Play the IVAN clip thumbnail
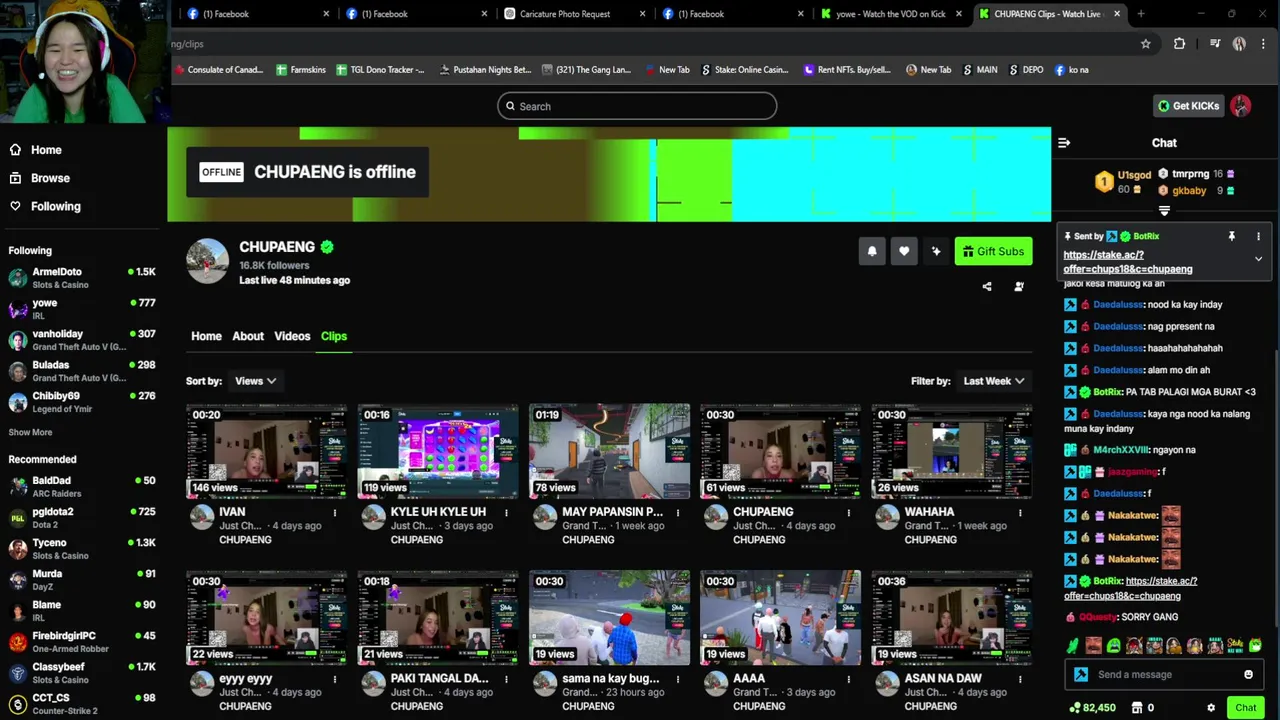This screenshot has height=720, width=1280. pyautogui.click(x=267, y=451)
